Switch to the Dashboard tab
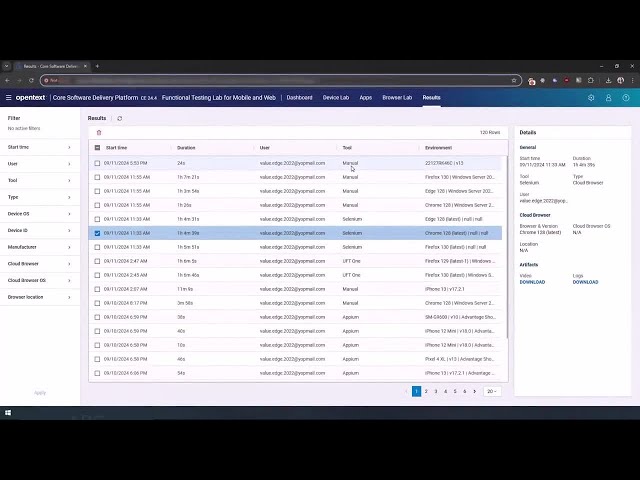Screen dimensions: 640x480 click(x=300, y=98)
